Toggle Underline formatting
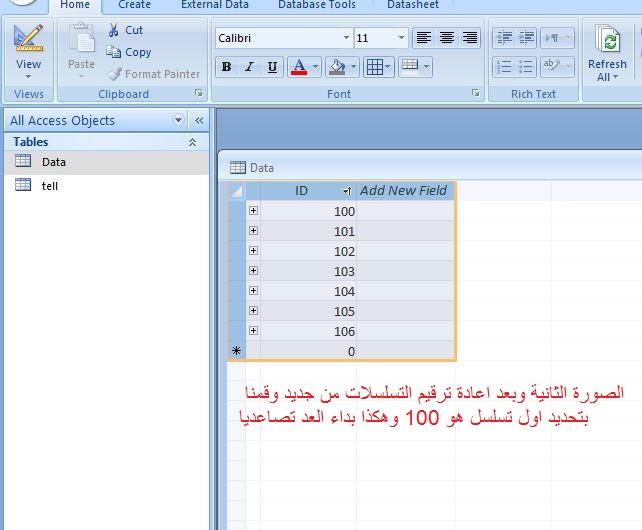 tap(272, 67)
